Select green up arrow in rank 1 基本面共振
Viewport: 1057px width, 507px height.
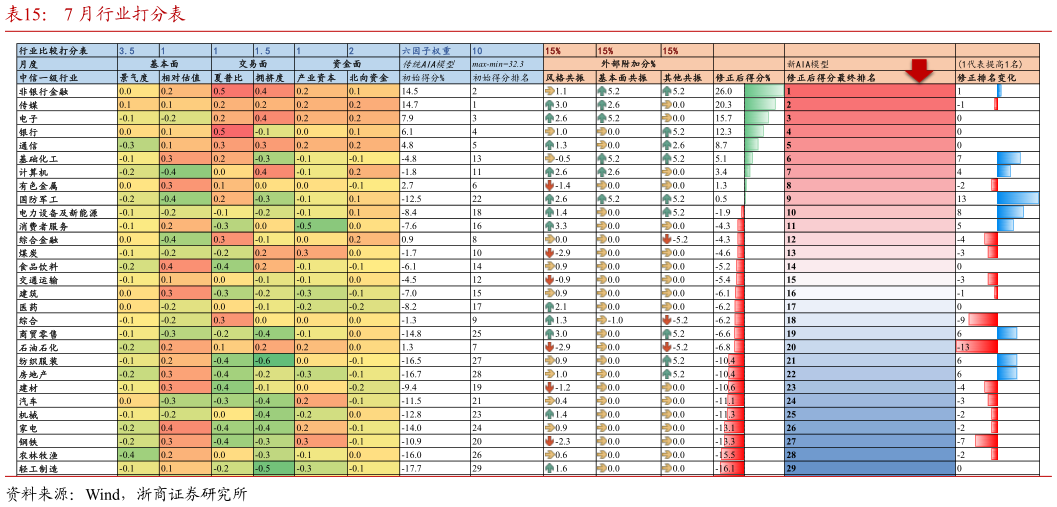click(602, 91)
